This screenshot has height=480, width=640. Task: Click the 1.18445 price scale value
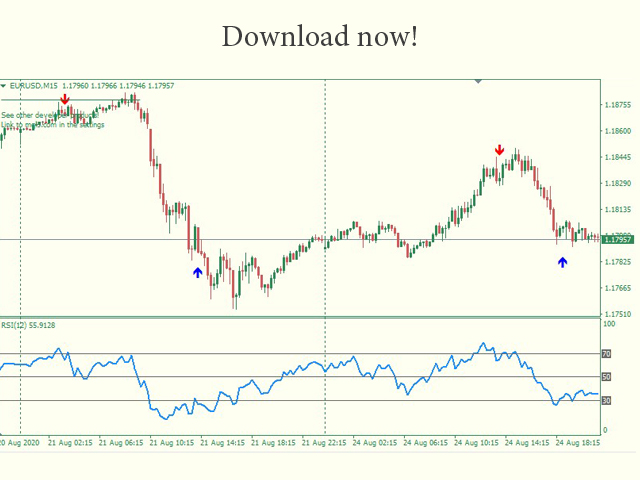(x=618, y=157)
